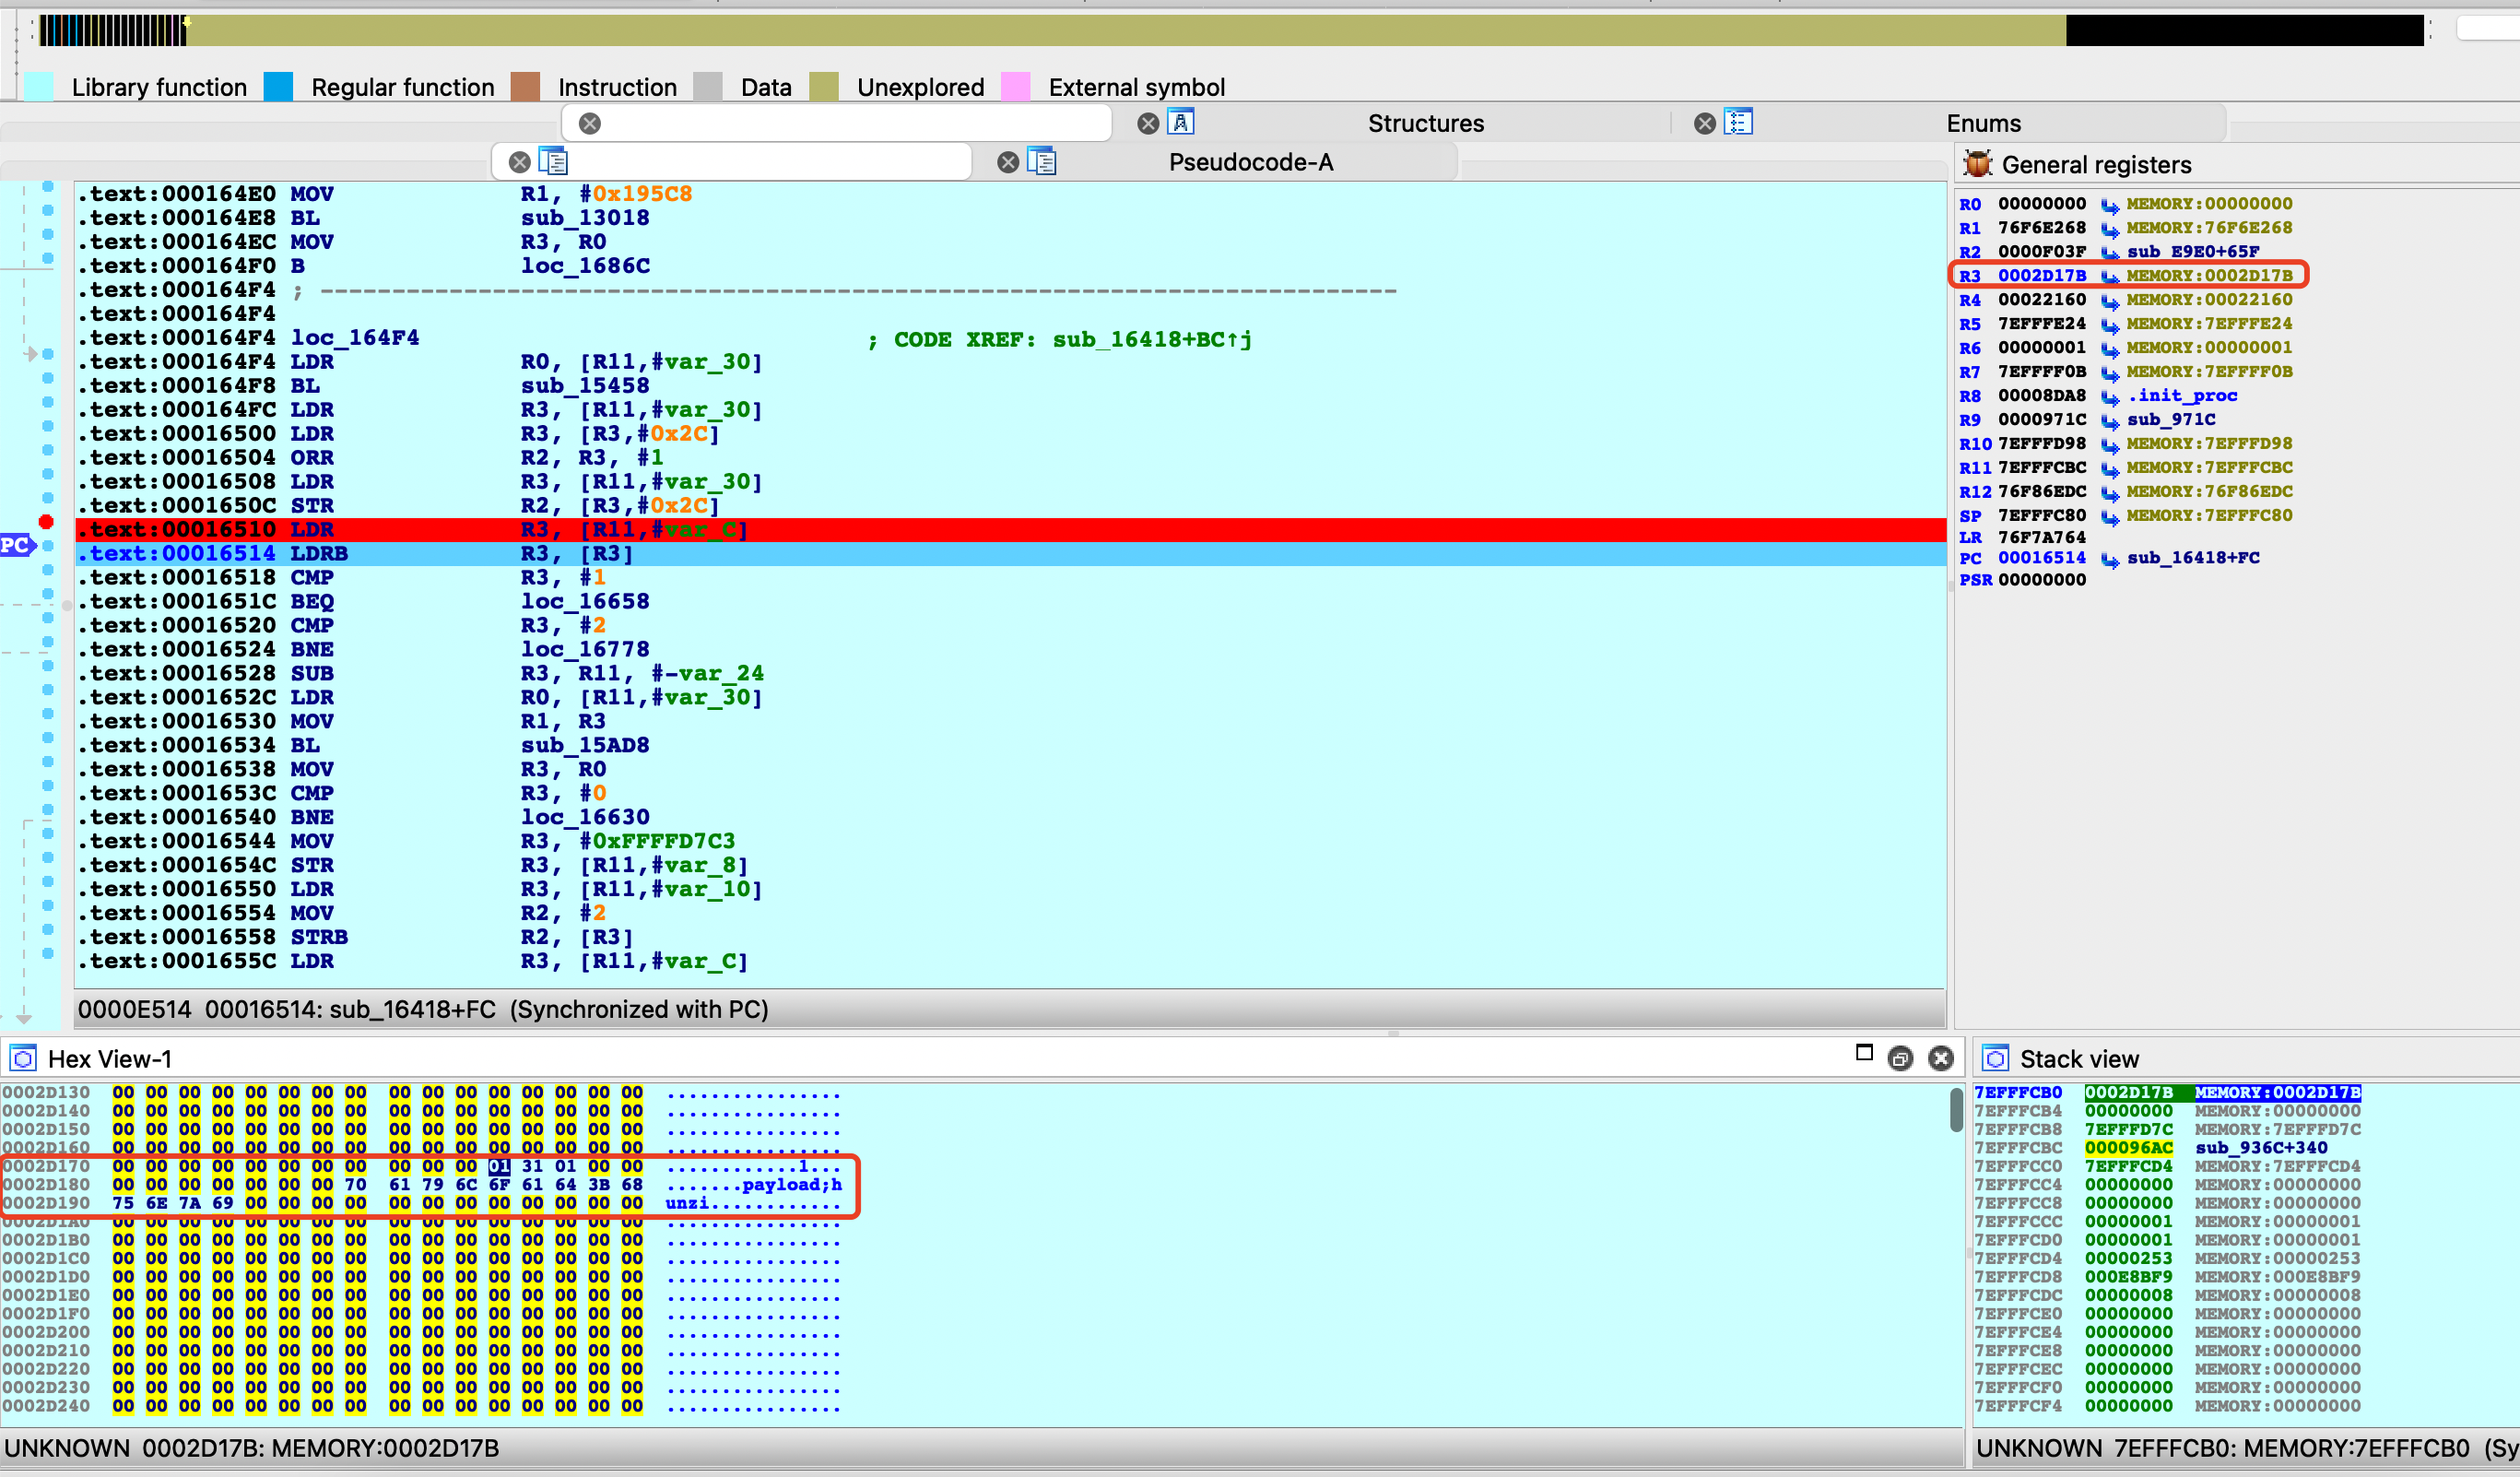Toggle breakpoint dot beside 000164F8 BL line
The height and width of the screenshot is (1477, 2520).
click(x=48, y=378)
